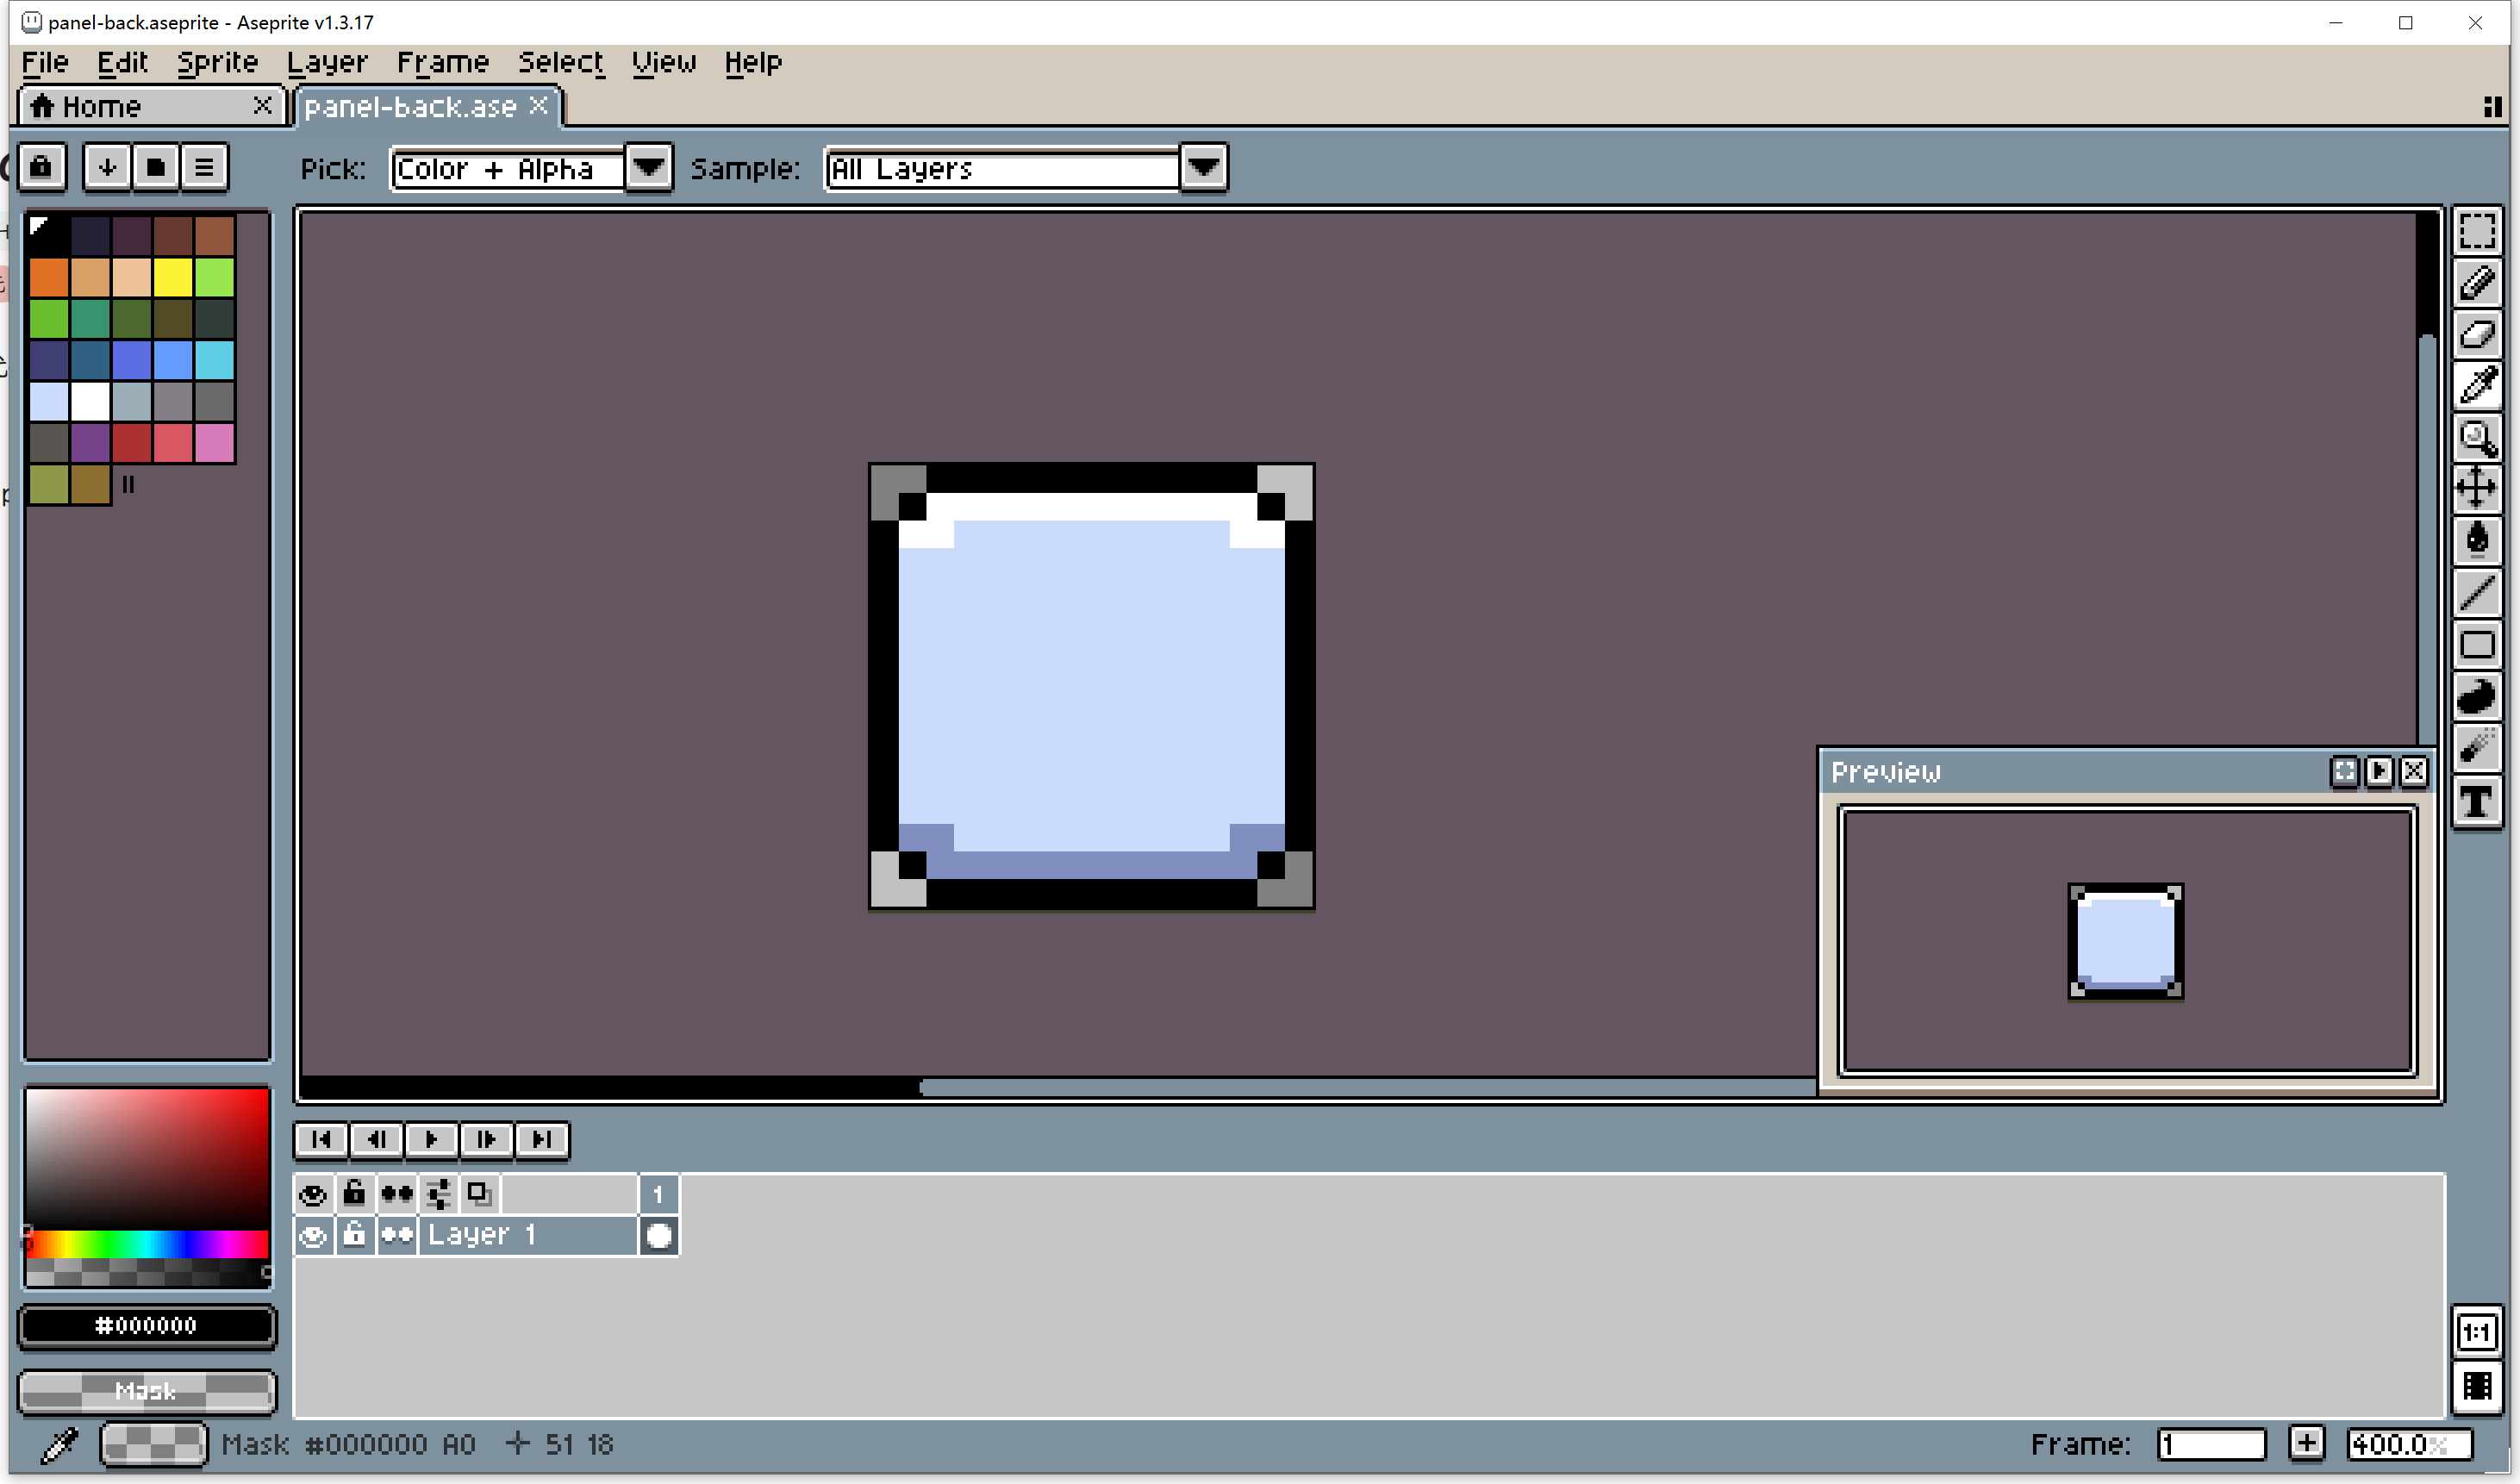The image size is (2520, 1484).
Task: Select the Zoom magnifier tool
Action: coord(2476,438)
